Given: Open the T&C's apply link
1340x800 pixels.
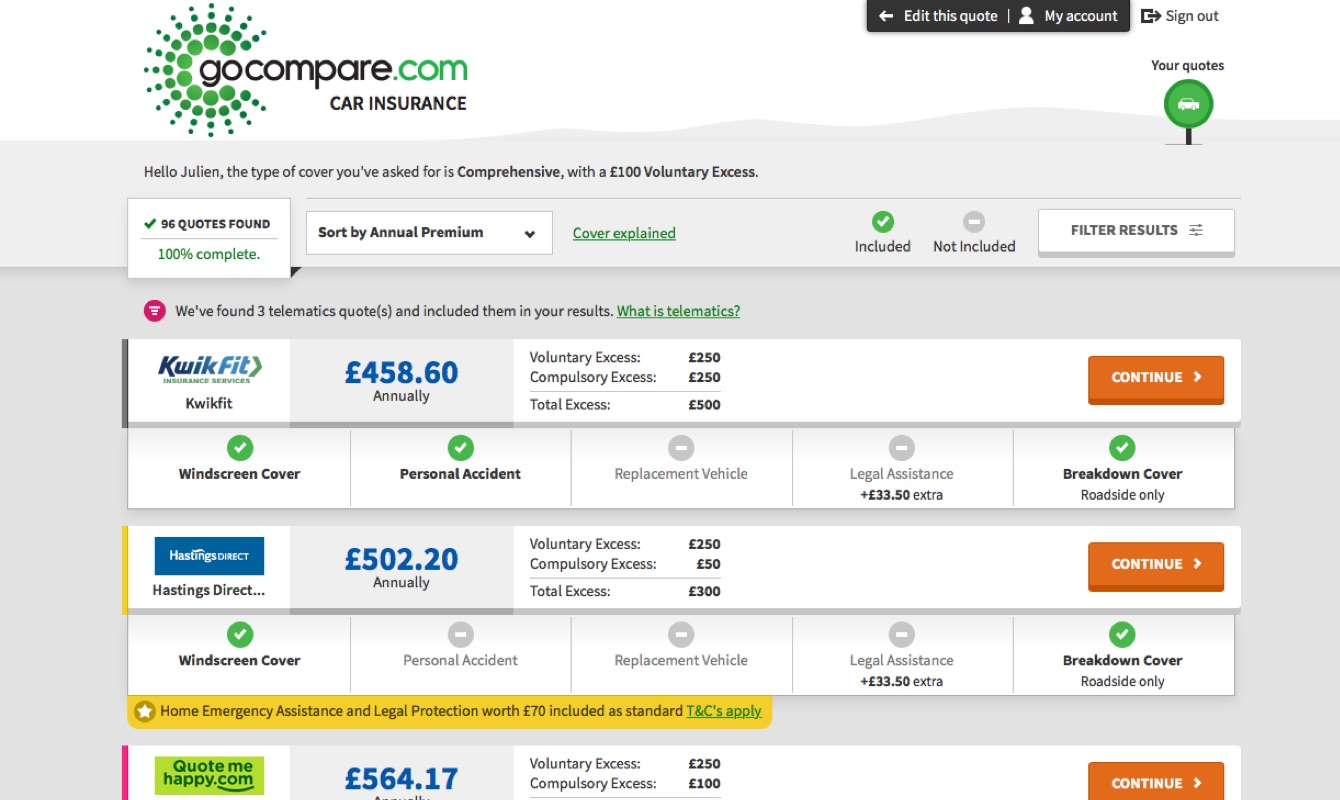Looking at the screenshot, I should point(724,711).
